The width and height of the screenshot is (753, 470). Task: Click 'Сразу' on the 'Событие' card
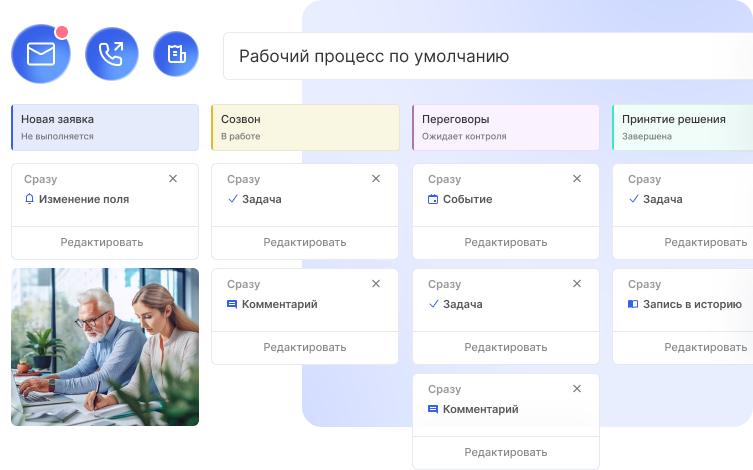pyautogui.click(x=445, y=179)
